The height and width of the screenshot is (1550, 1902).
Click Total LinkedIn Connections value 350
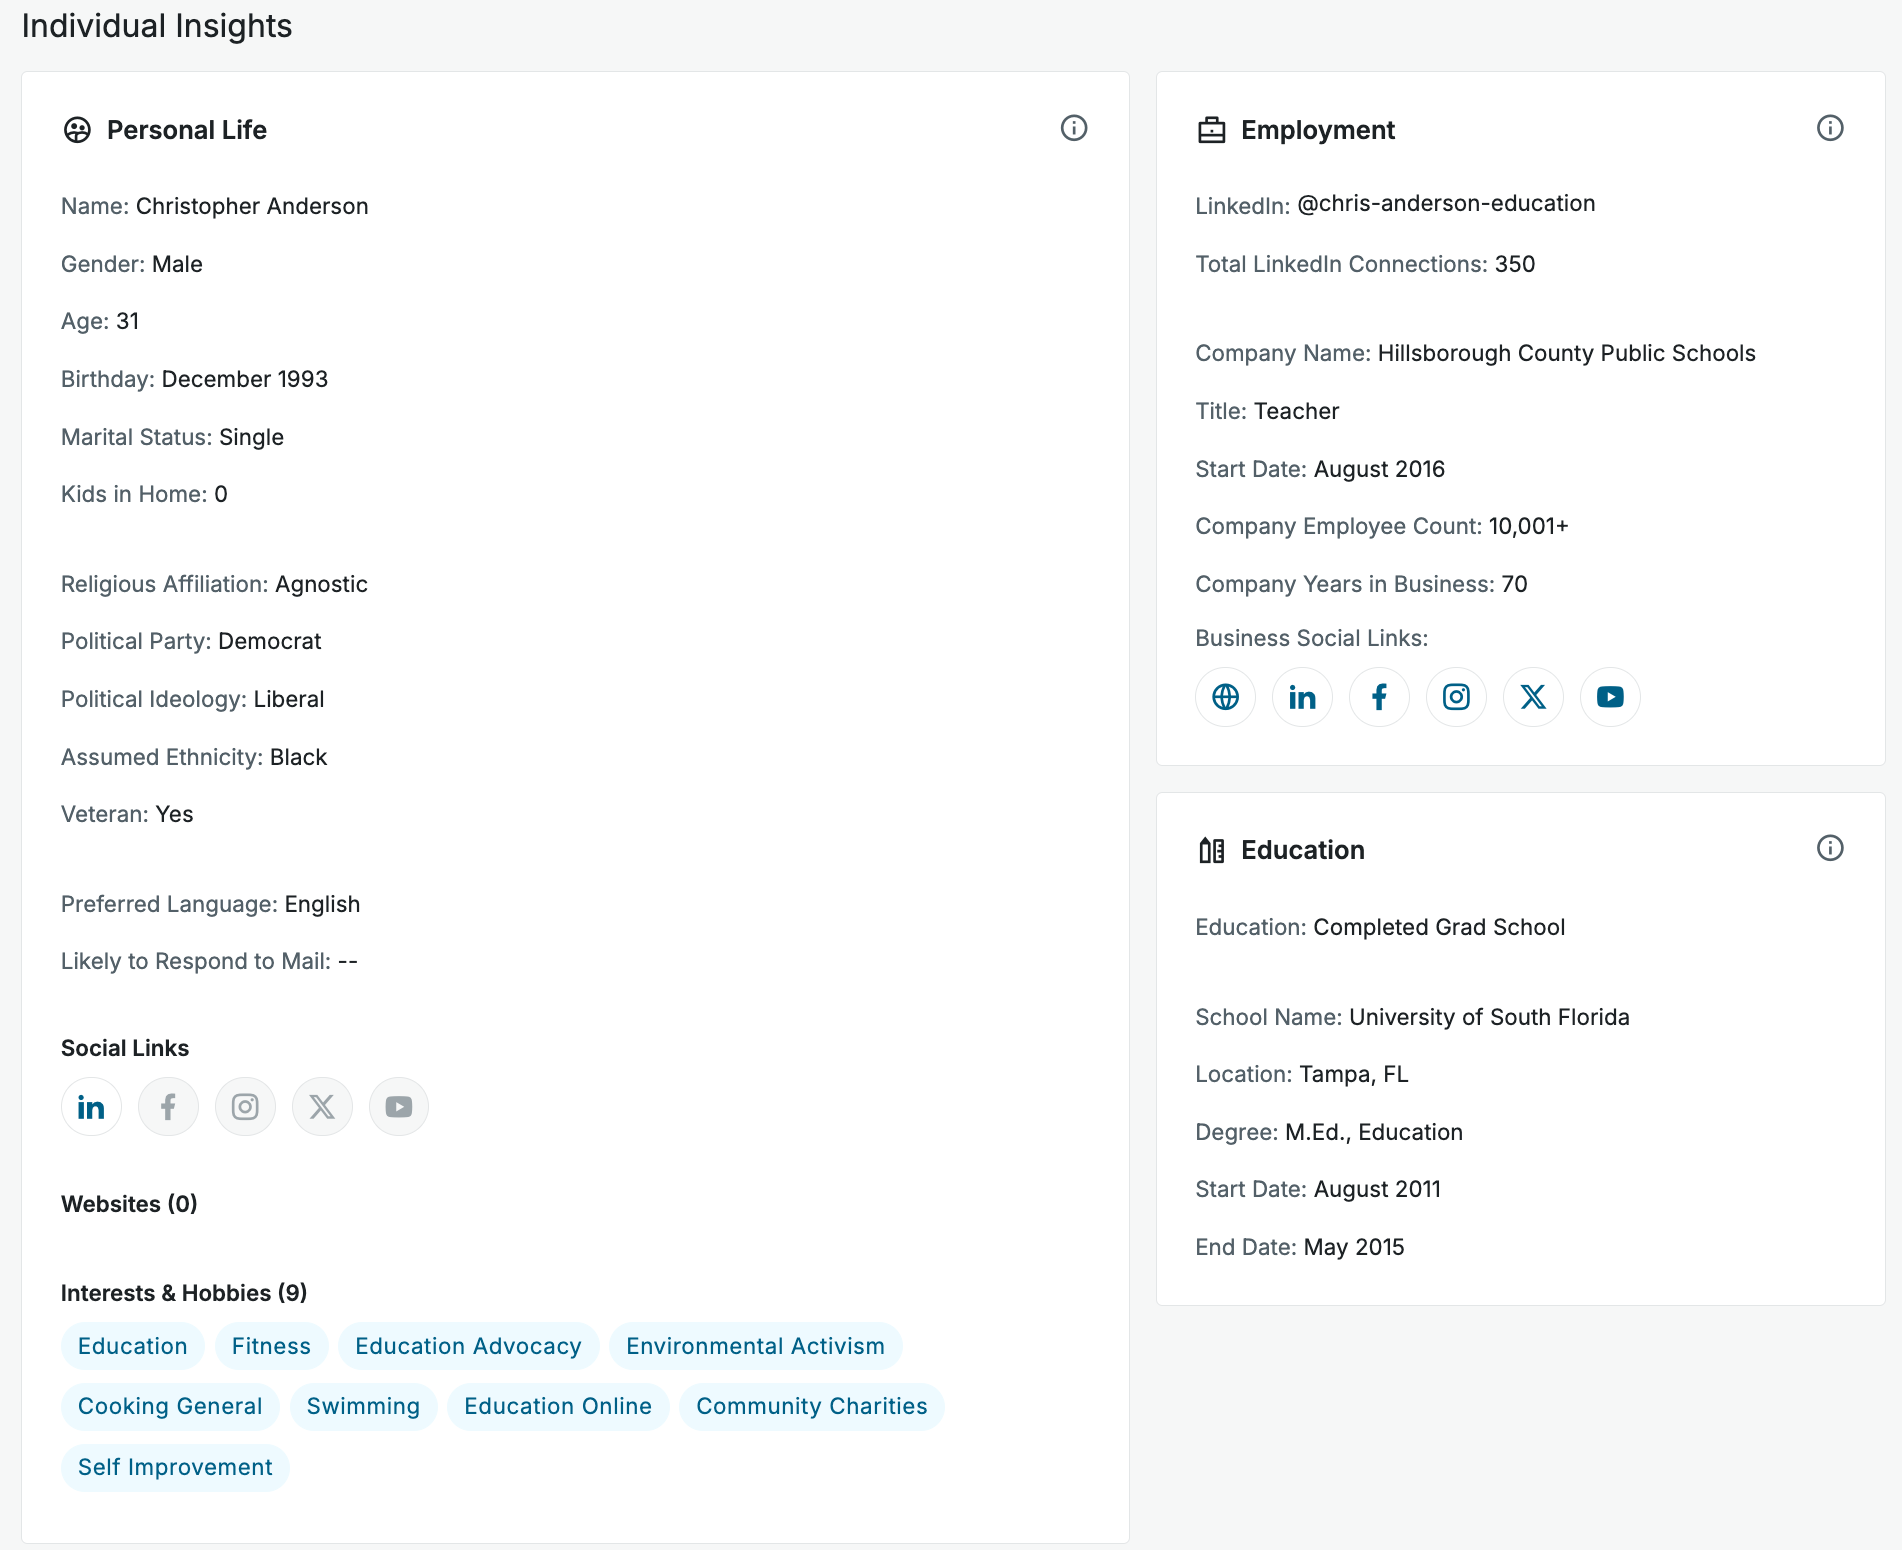point(1515,264)
